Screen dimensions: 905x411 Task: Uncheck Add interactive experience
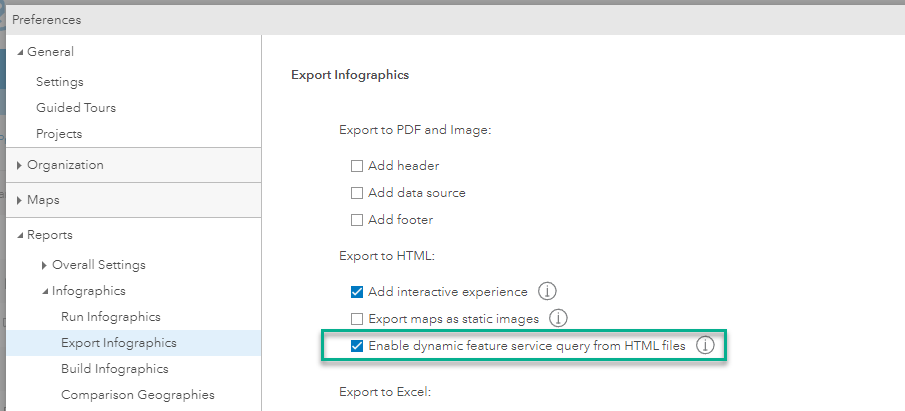coord(357,292)
